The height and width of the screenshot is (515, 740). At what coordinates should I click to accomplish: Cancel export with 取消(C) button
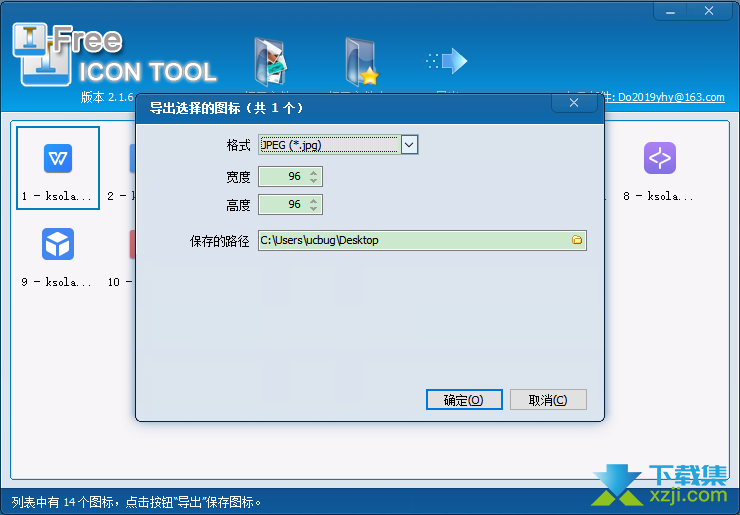[548, 400]
